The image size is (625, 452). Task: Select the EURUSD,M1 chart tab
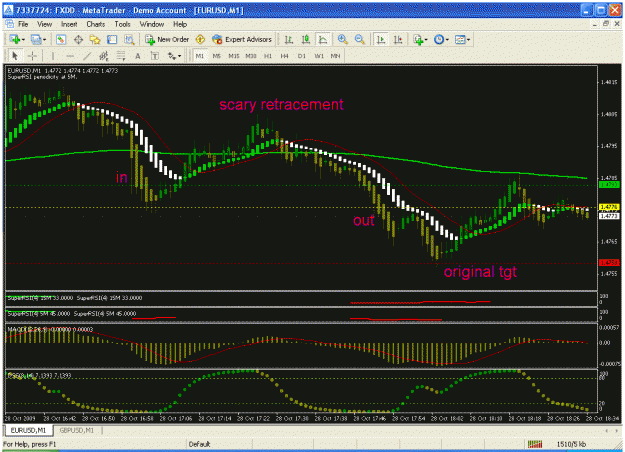click(x=28, y=430)
